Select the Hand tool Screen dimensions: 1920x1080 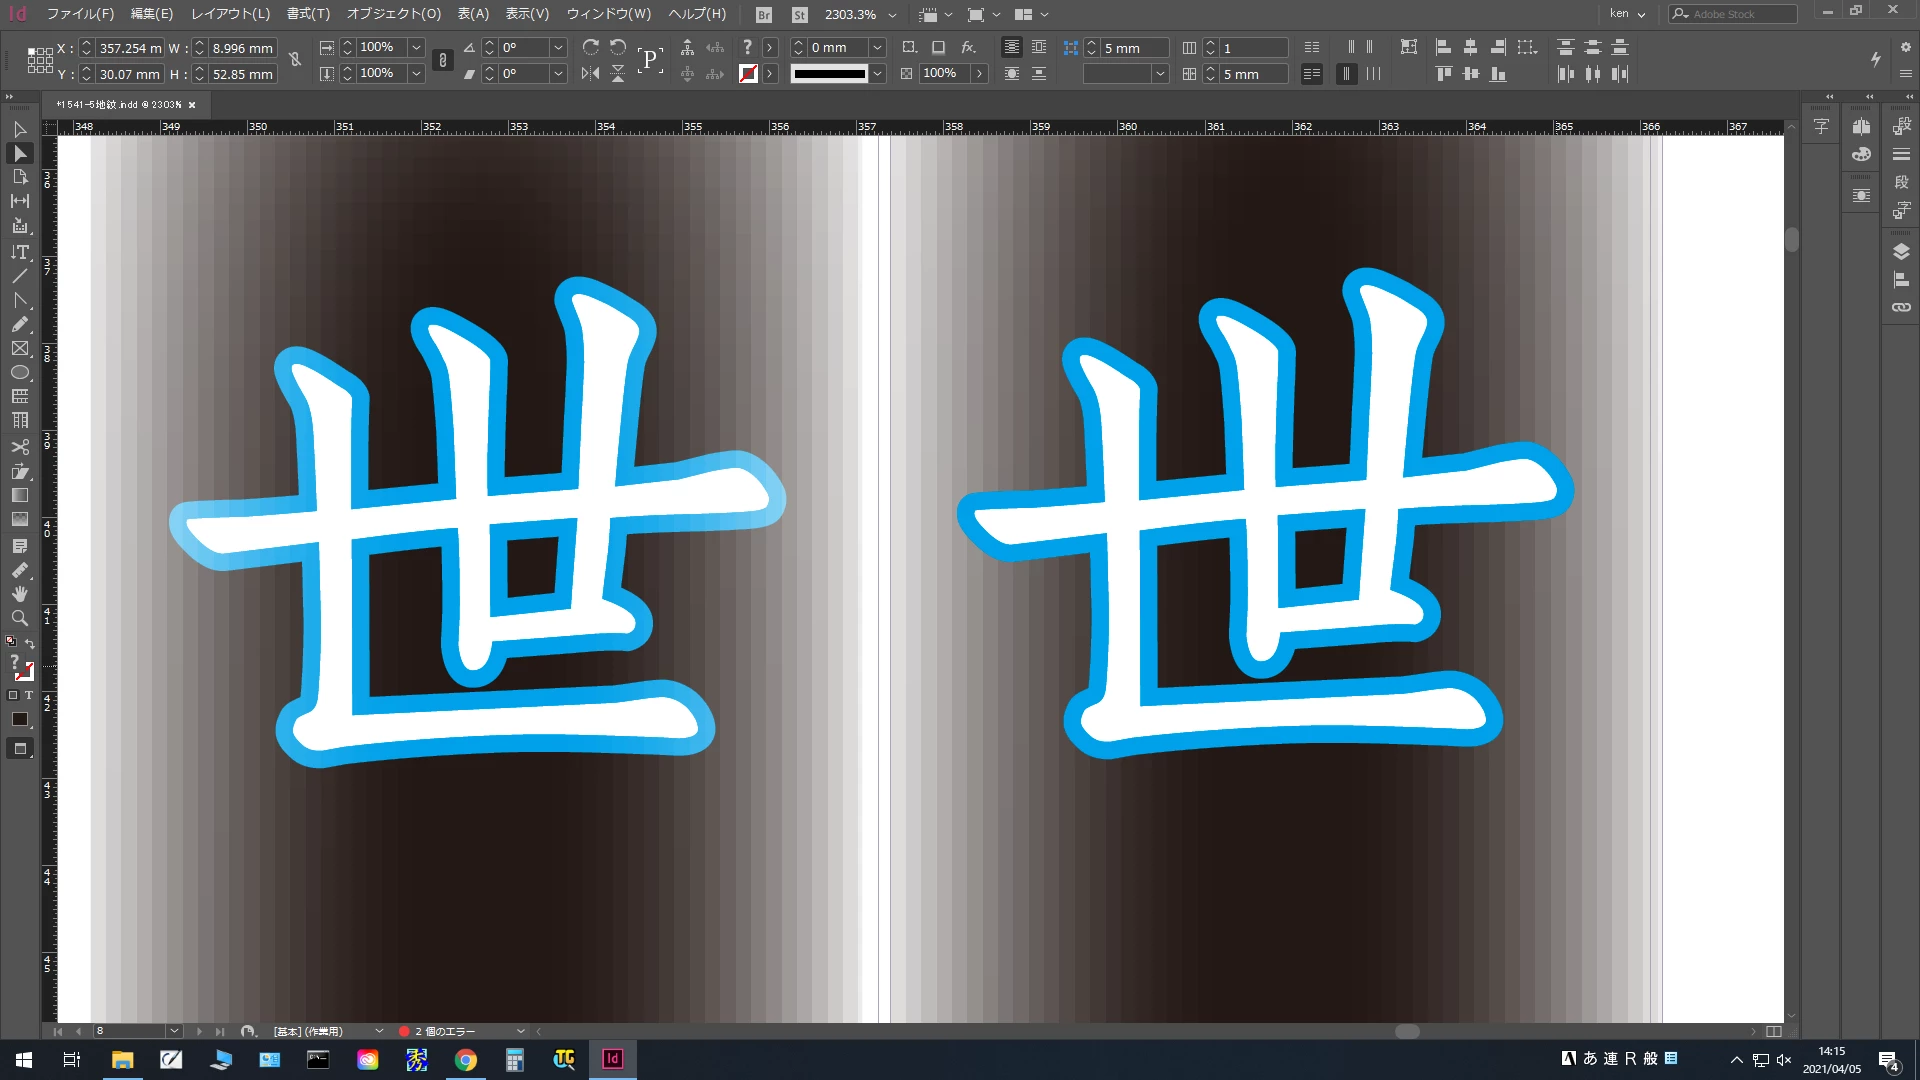[x=20, y=594]
